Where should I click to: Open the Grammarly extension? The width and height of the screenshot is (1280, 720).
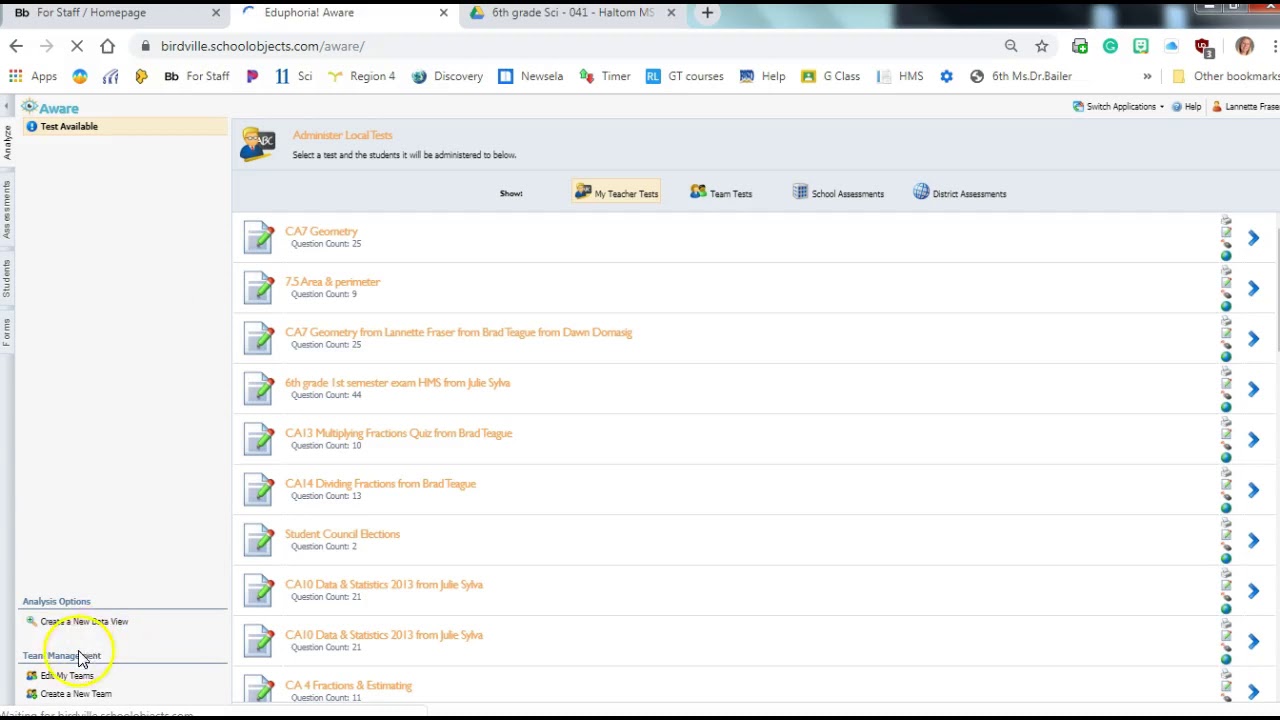[1110, 46]
